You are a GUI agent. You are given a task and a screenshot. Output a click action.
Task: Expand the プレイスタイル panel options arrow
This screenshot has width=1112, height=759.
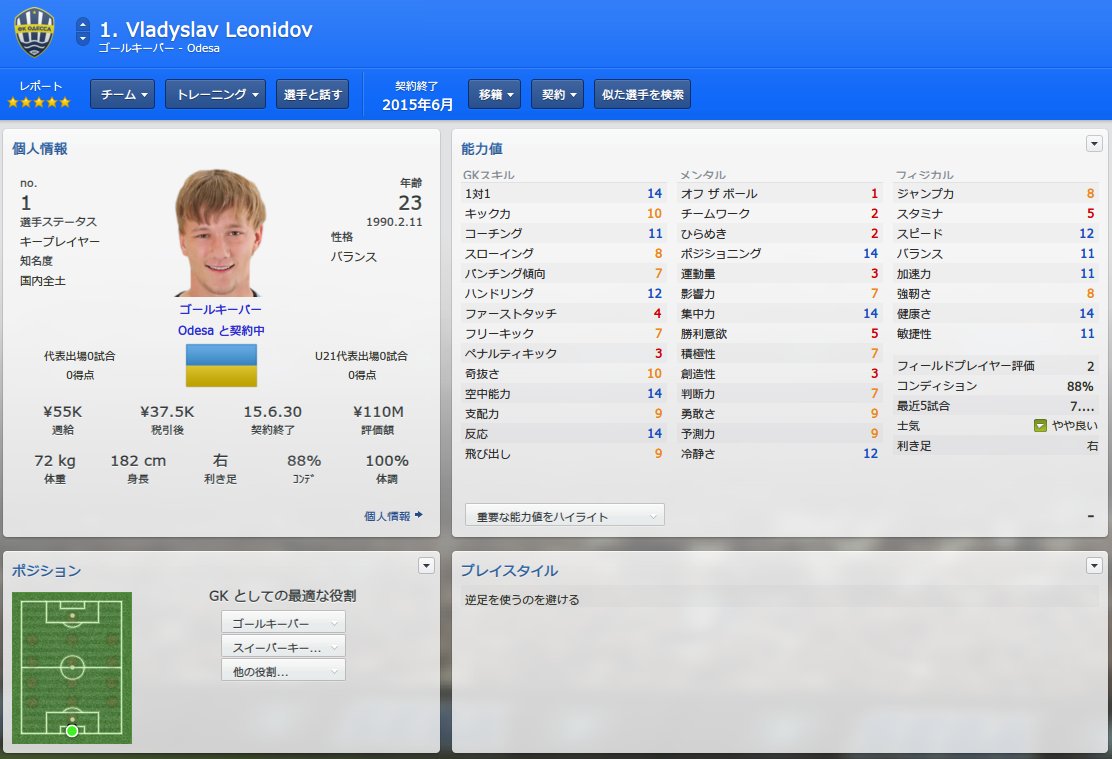1094,565
